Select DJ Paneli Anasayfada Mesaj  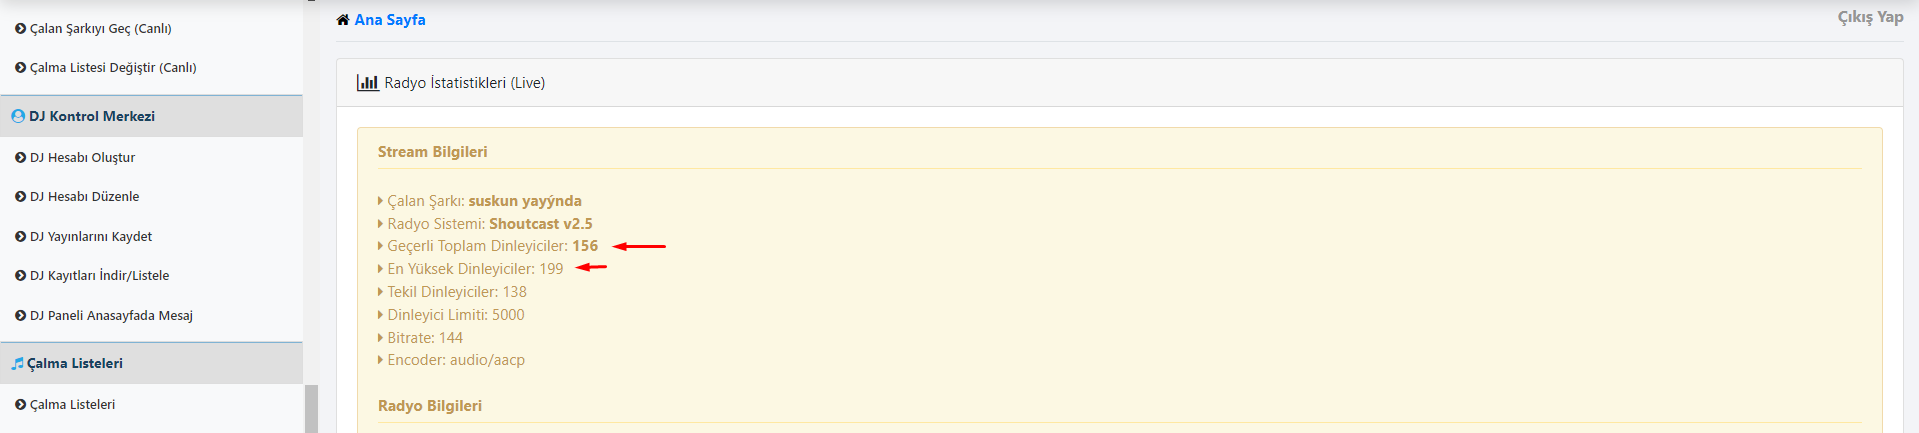coord(111,316)
